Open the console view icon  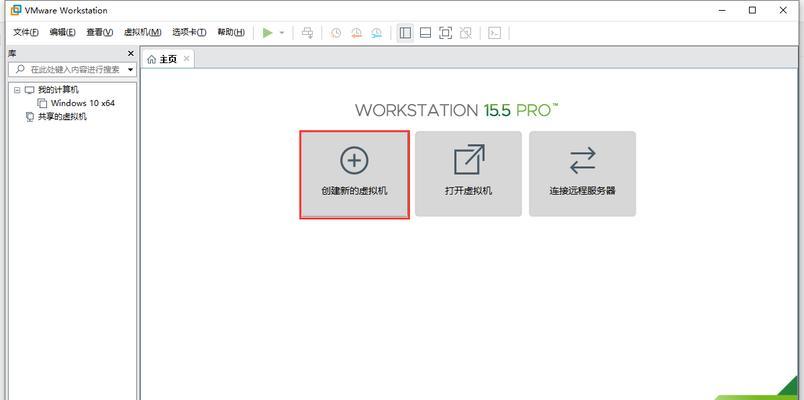[494, 33]
